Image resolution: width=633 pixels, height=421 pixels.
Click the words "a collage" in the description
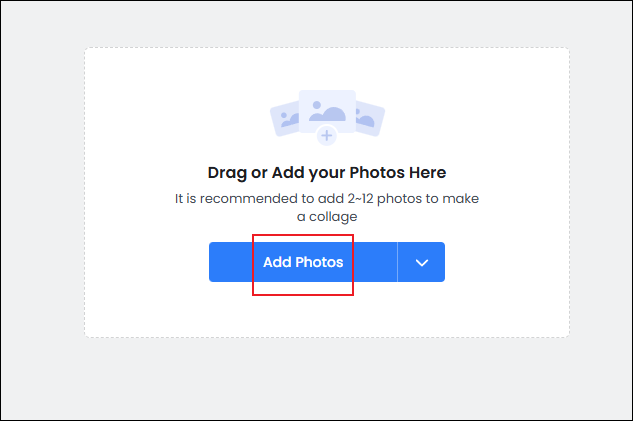tap(326, 216)
